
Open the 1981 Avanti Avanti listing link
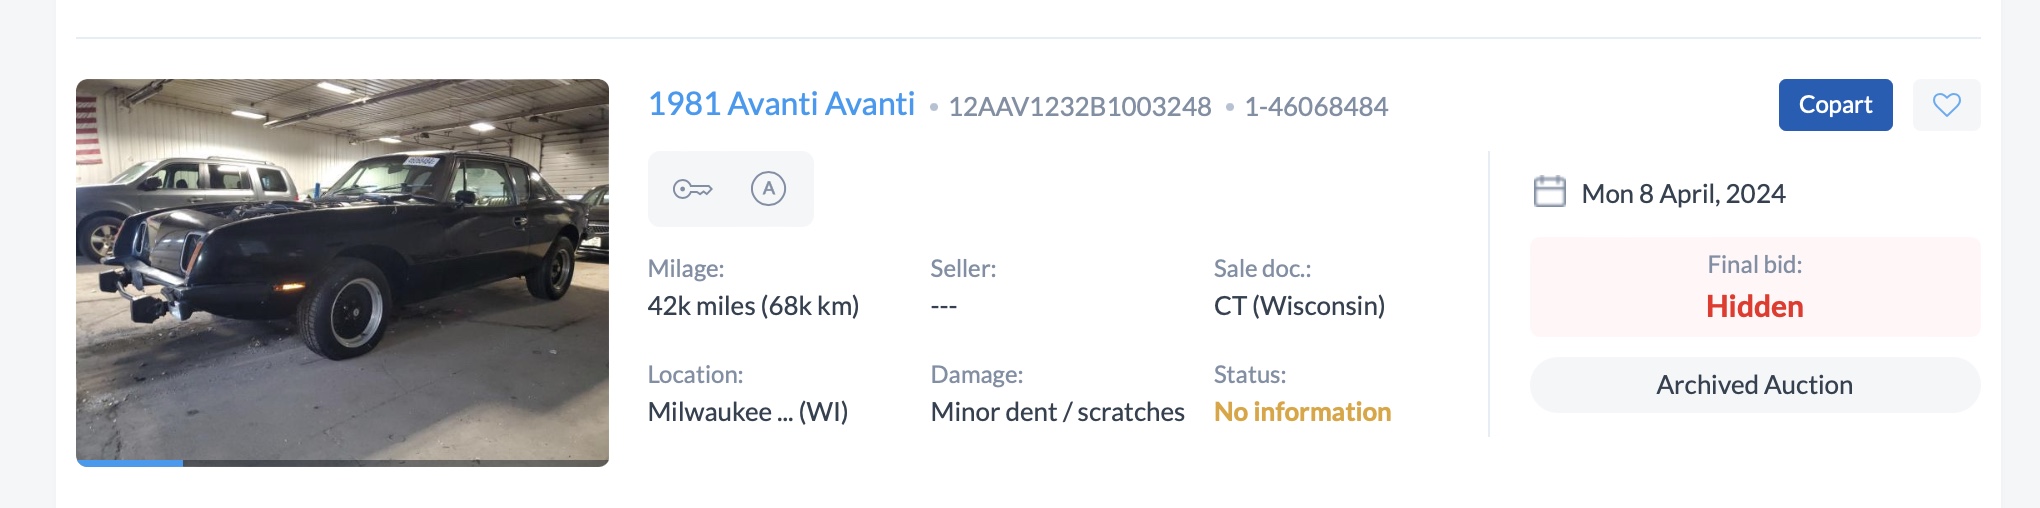click(781, 104)
